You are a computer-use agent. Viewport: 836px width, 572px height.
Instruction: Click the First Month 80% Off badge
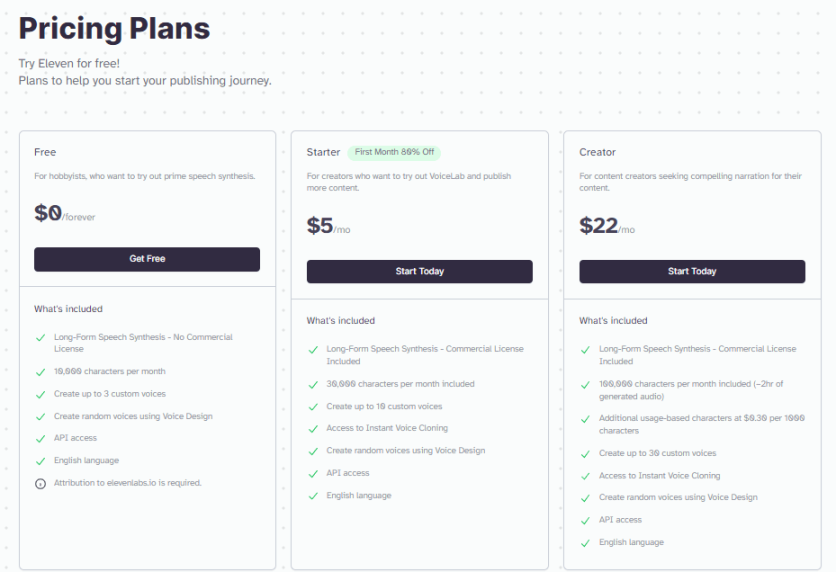394,152
